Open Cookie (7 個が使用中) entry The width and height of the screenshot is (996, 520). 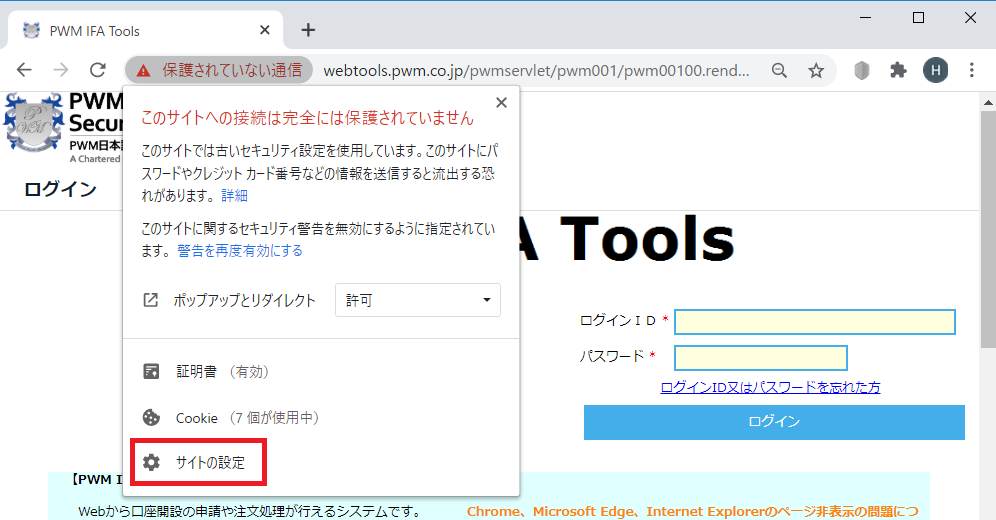tap(321, 418)
